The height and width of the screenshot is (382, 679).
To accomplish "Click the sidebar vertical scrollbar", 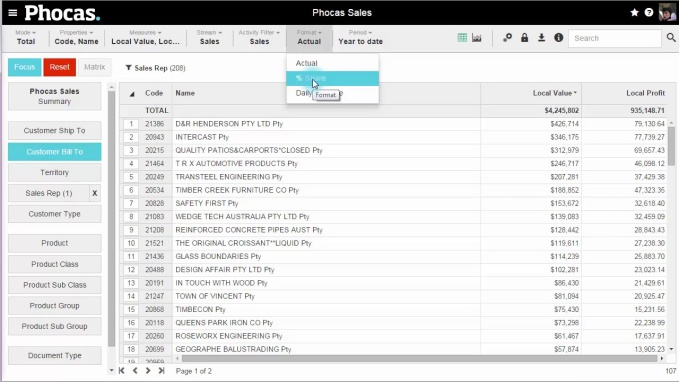I will [x=111, y=219].
